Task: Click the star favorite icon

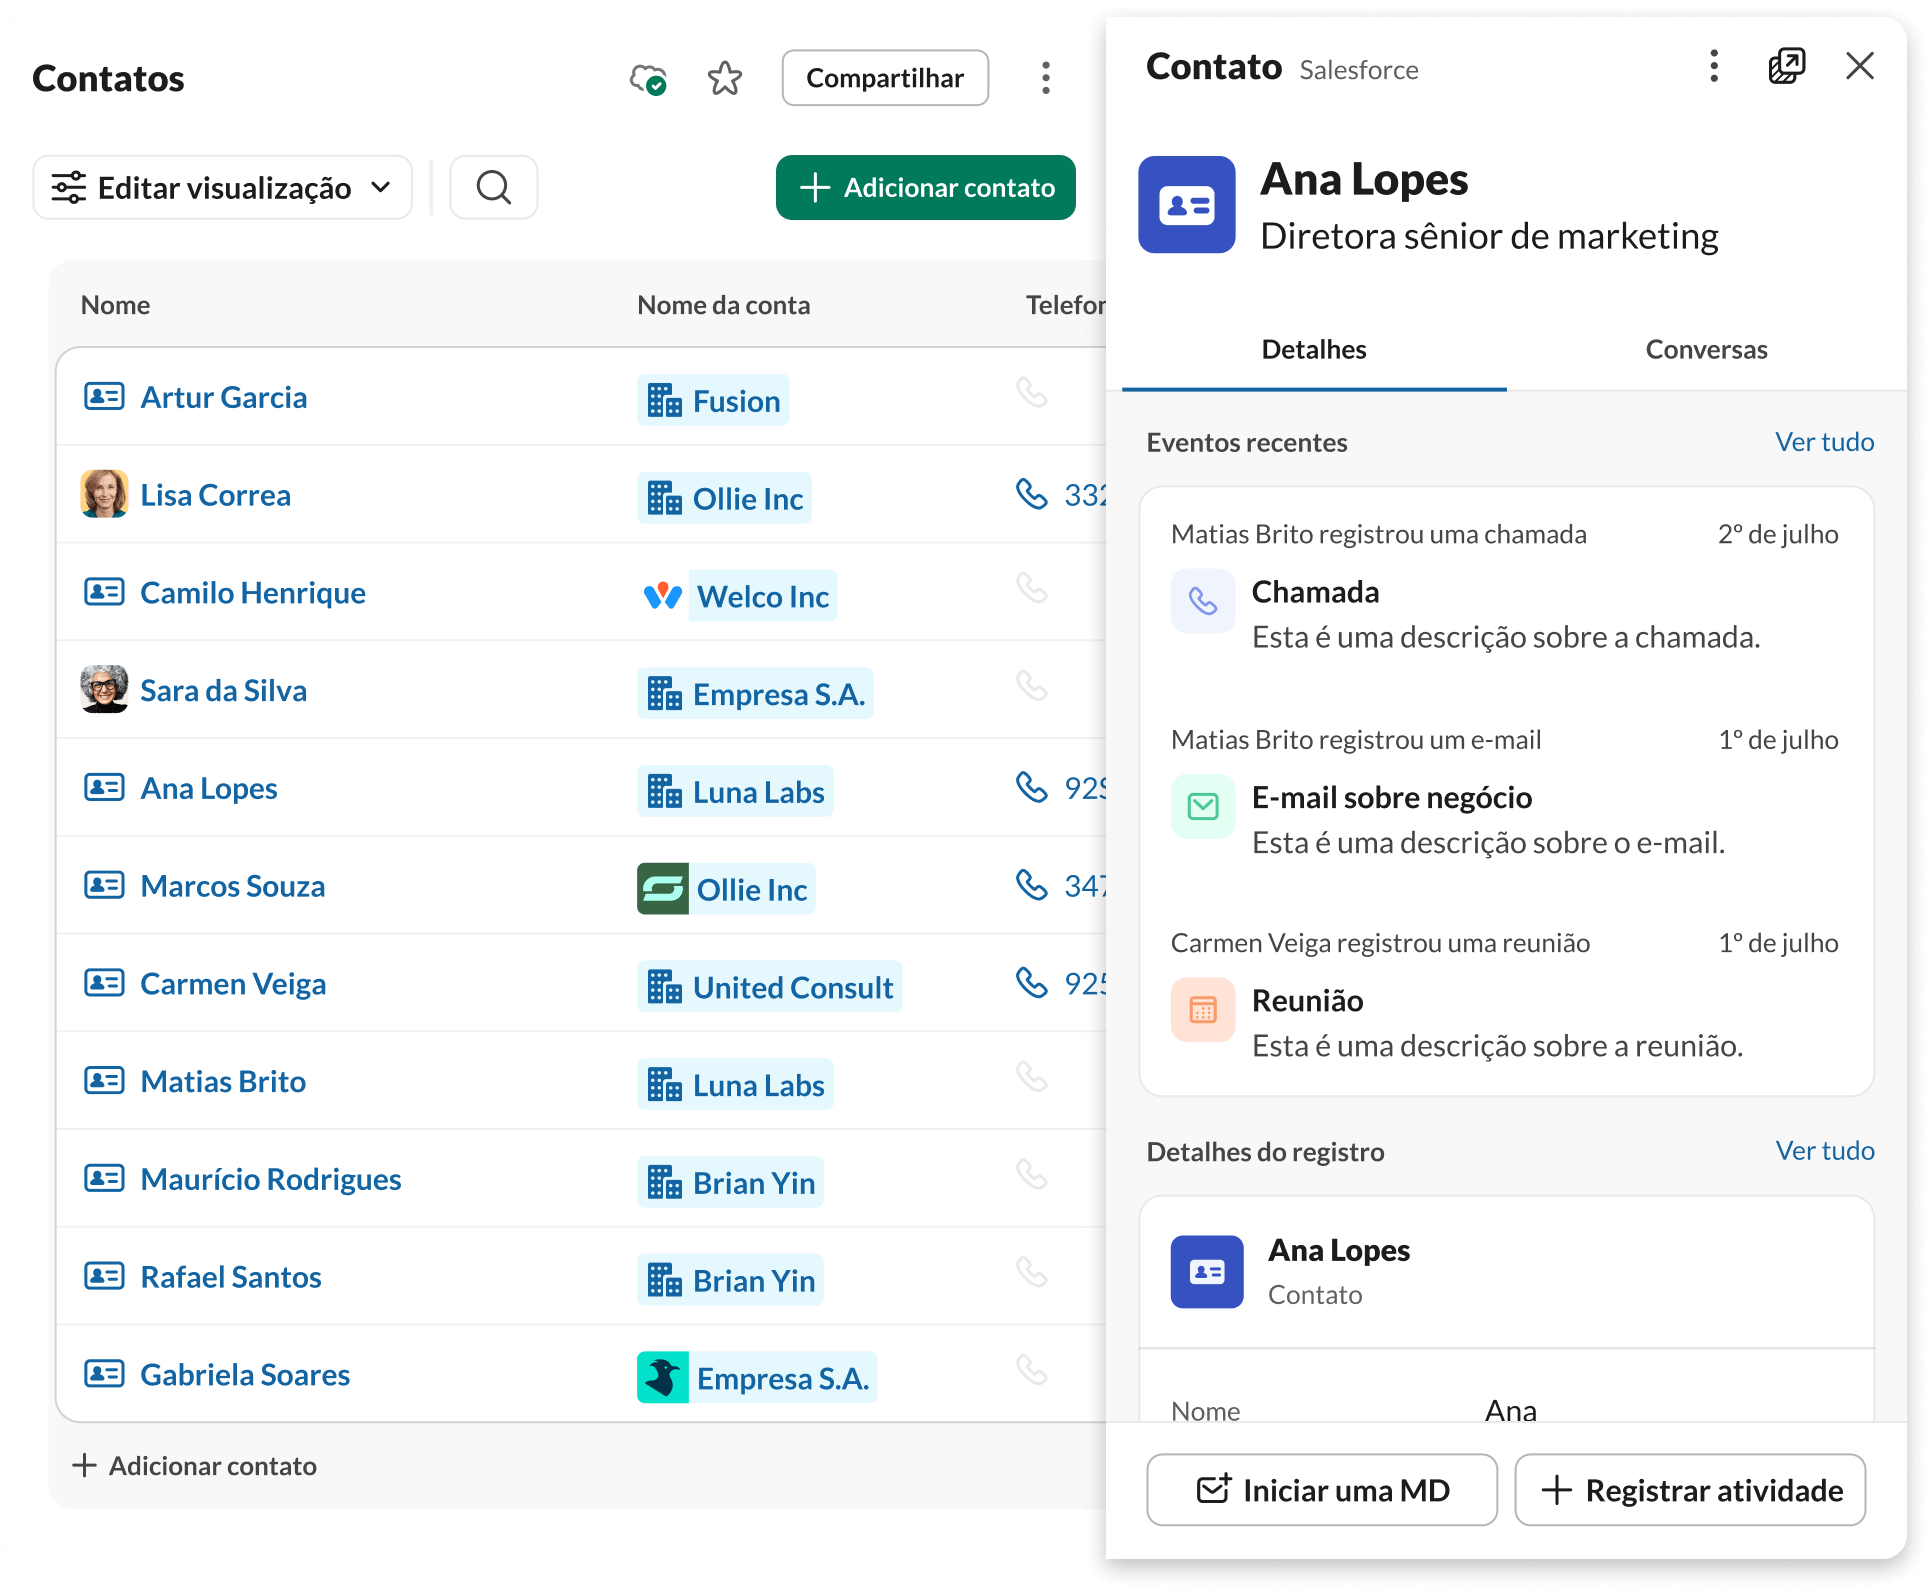Action: (x=724, y=78)
